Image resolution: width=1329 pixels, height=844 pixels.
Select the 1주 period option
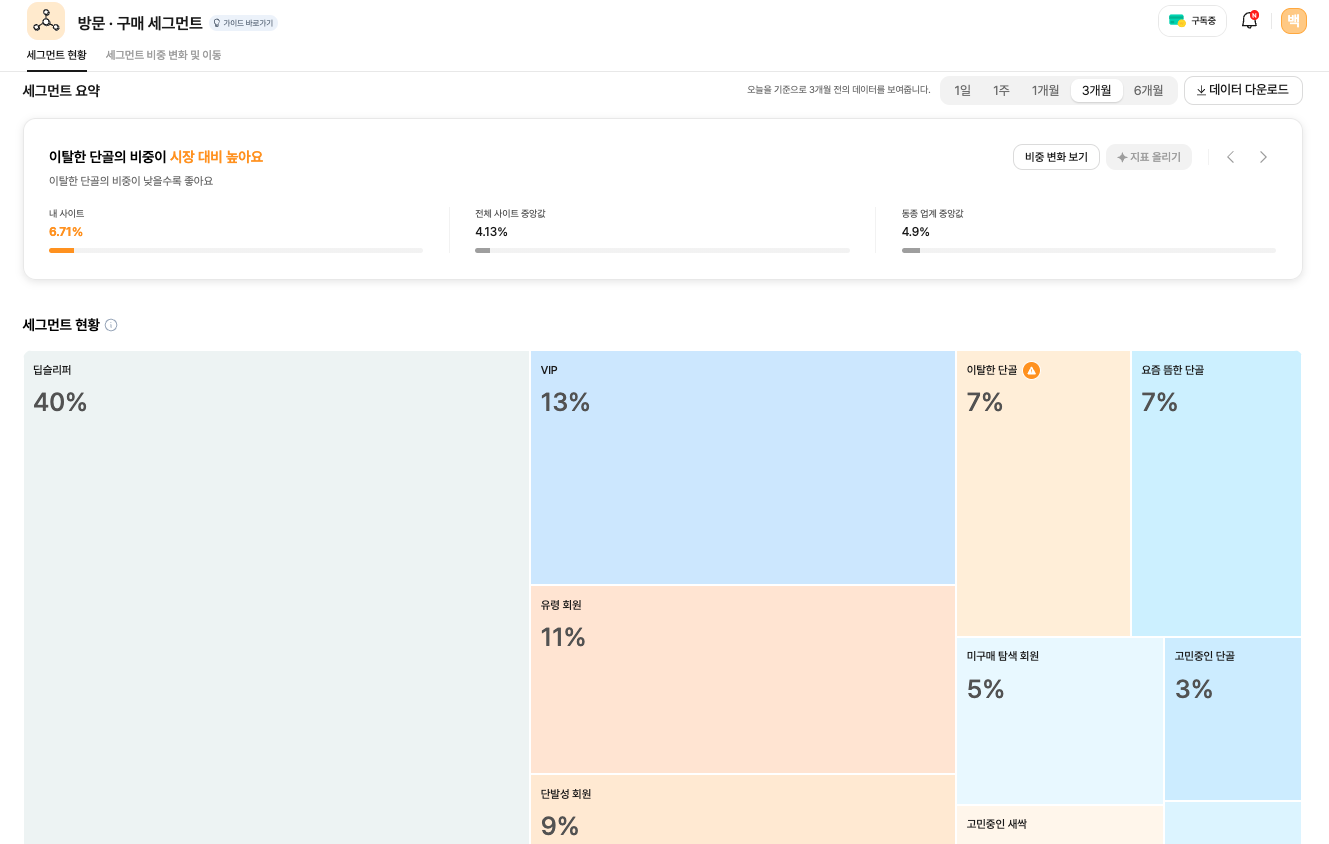point(1001,89)
